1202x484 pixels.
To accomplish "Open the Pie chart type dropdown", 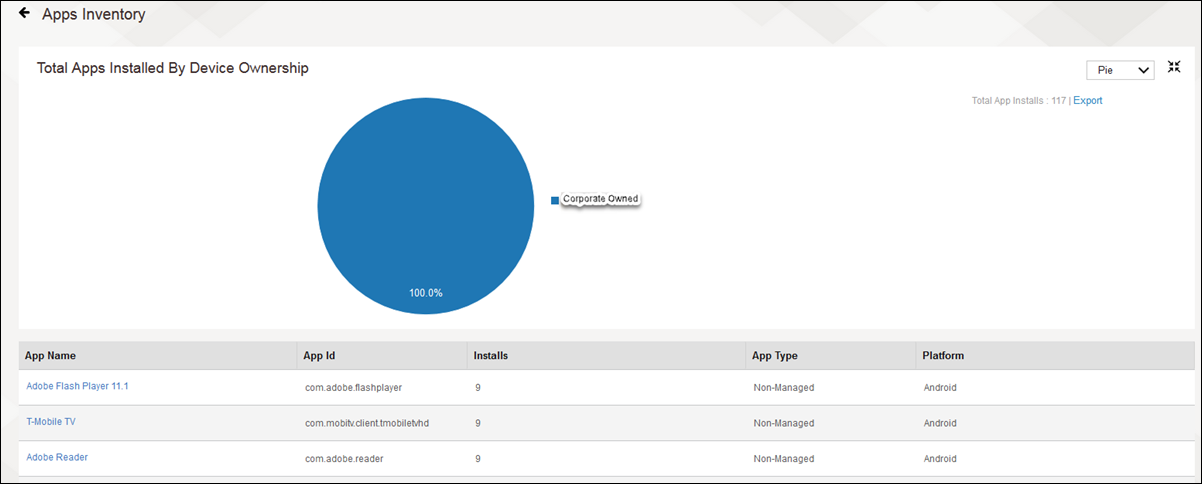I will (x=1120, y=70).
